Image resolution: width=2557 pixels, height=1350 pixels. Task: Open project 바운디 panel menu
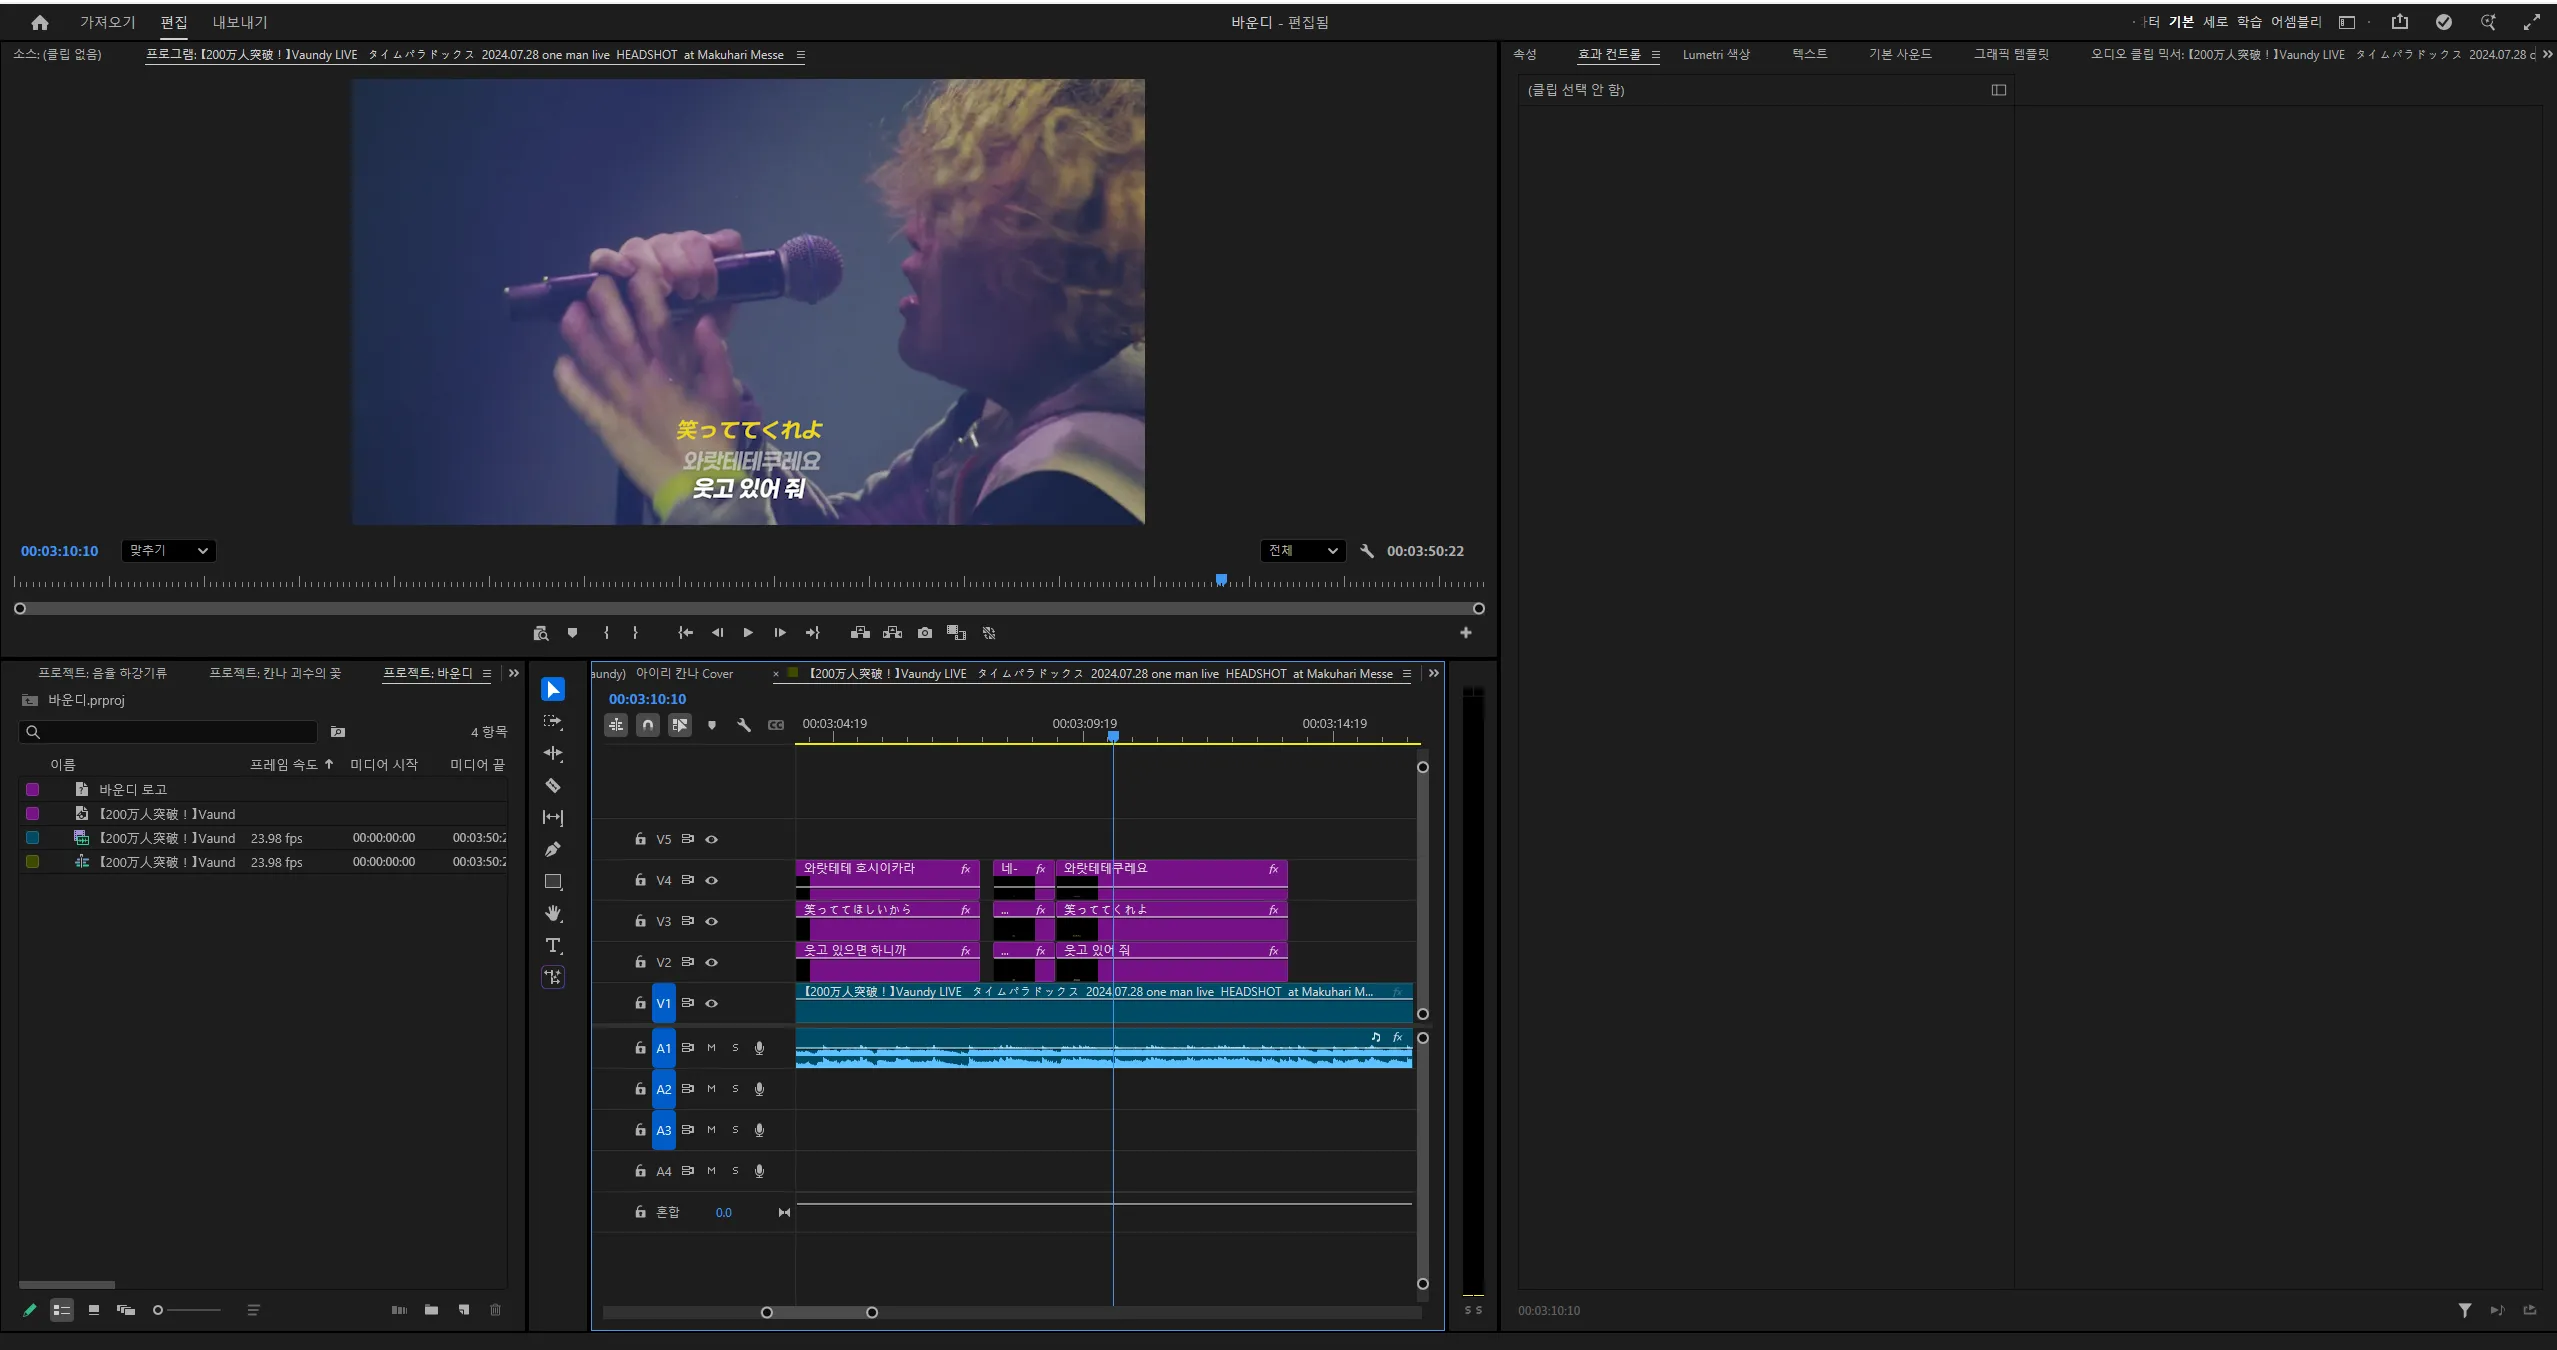click(x=487, y=674)
